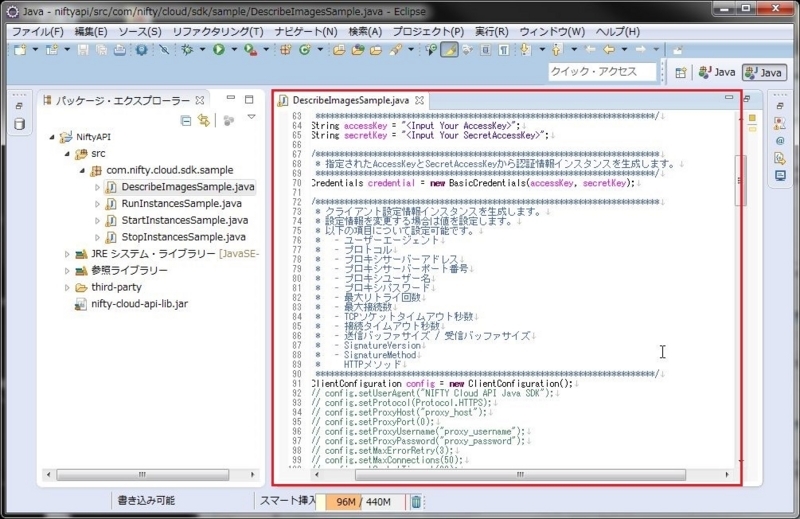Select StartInstancesSample.java in the tree

pyautogui.click(x=185, y=220)
